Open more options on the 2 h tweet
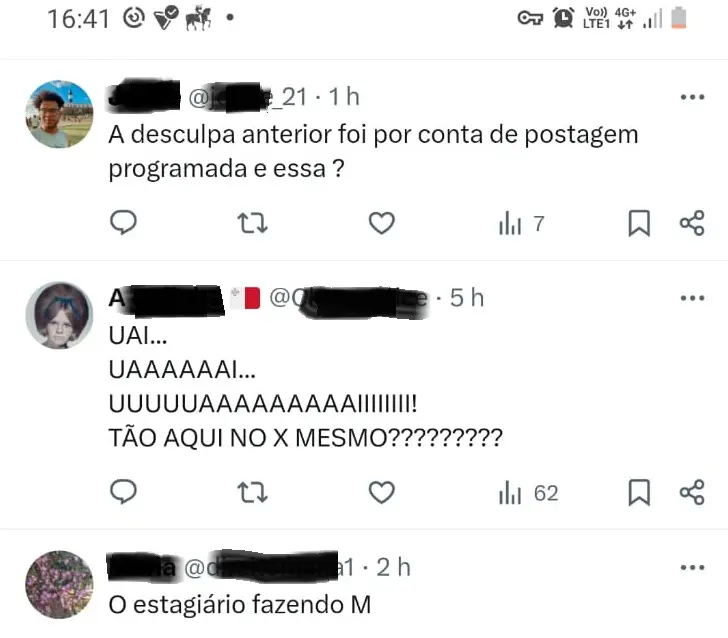The width and height of the screenshot is (728, 638). [x=692, y=567]
